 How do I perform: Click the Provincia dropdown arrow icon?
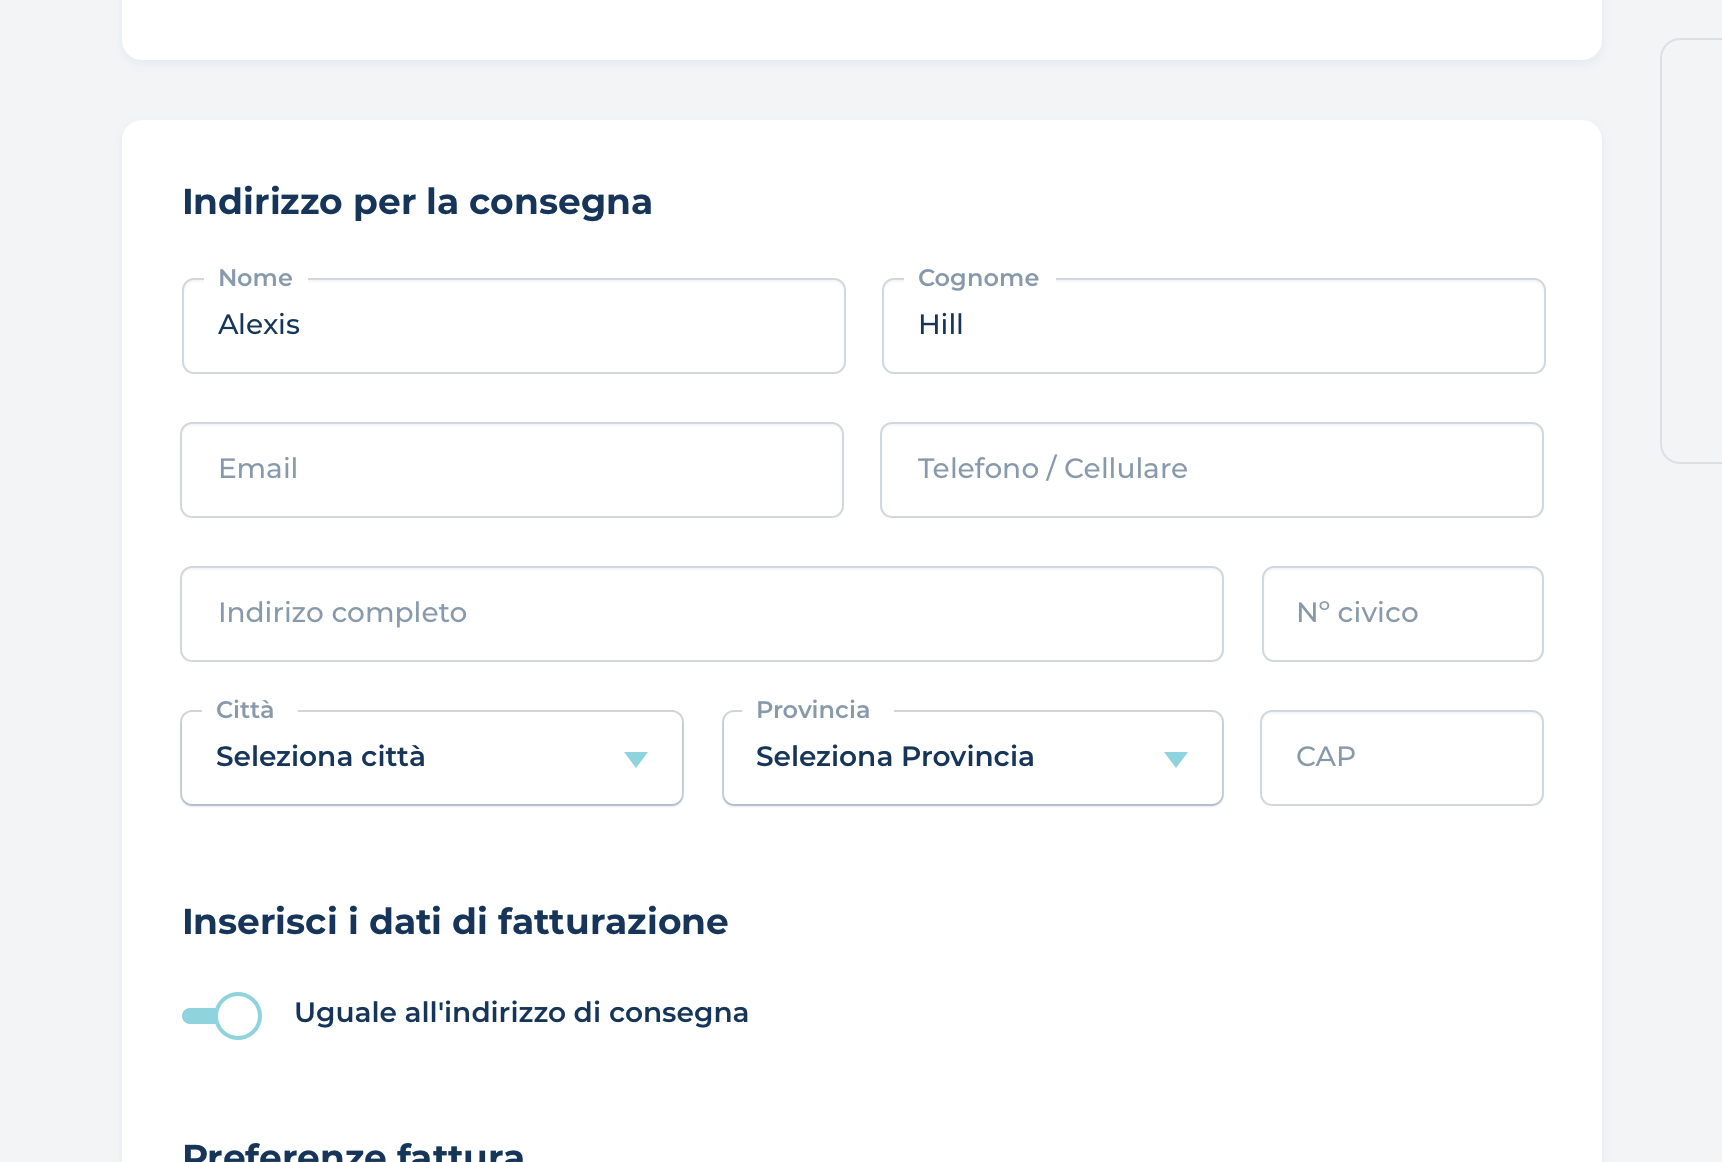pyautogui.click(x=1176, y=759)
